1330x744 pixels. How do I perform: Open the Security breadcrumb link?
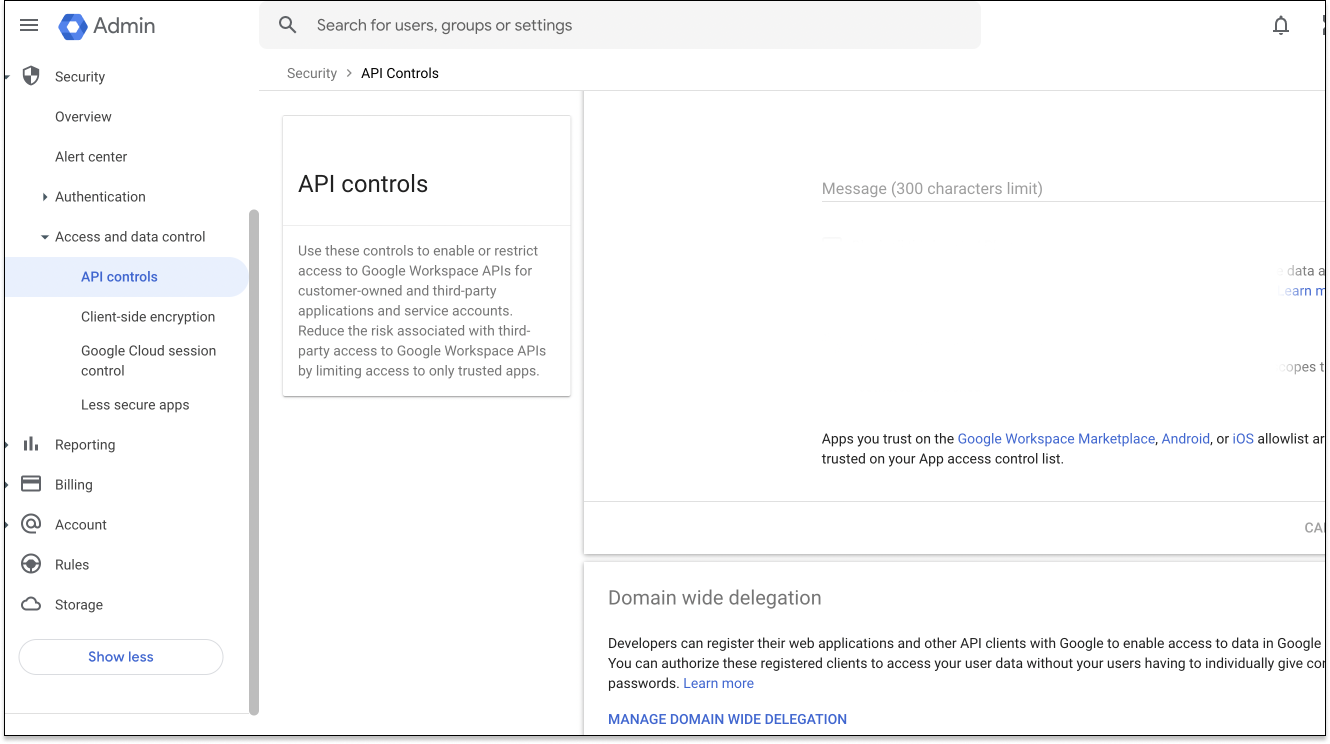pyautogui.click(x=311, y=72)
